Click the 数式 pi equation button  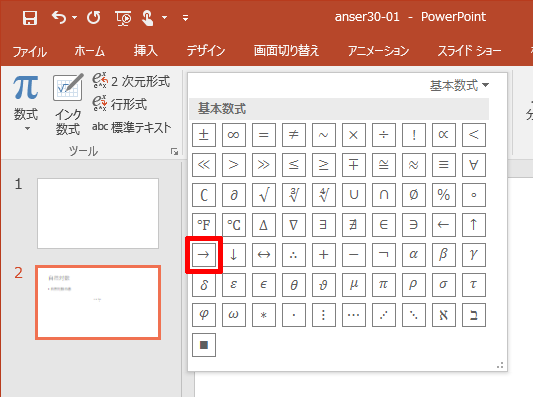click(x=26, y=103)
